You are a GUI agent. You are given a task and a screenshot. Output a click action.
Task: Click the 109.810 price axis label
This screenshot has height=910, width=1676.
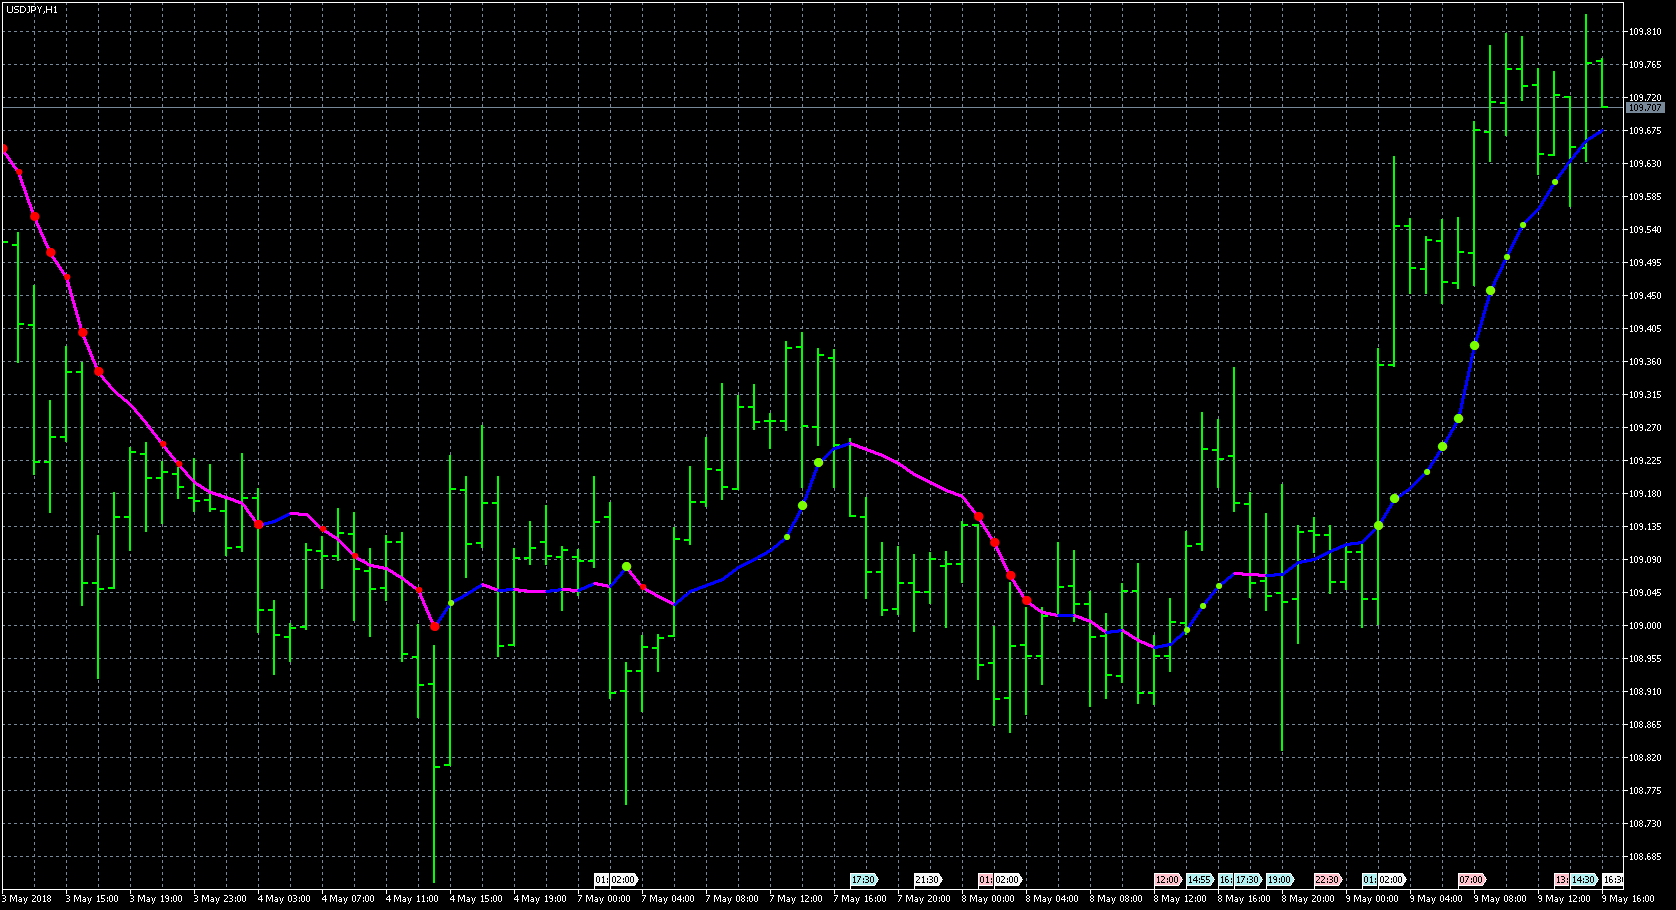tap(1645, 32)
